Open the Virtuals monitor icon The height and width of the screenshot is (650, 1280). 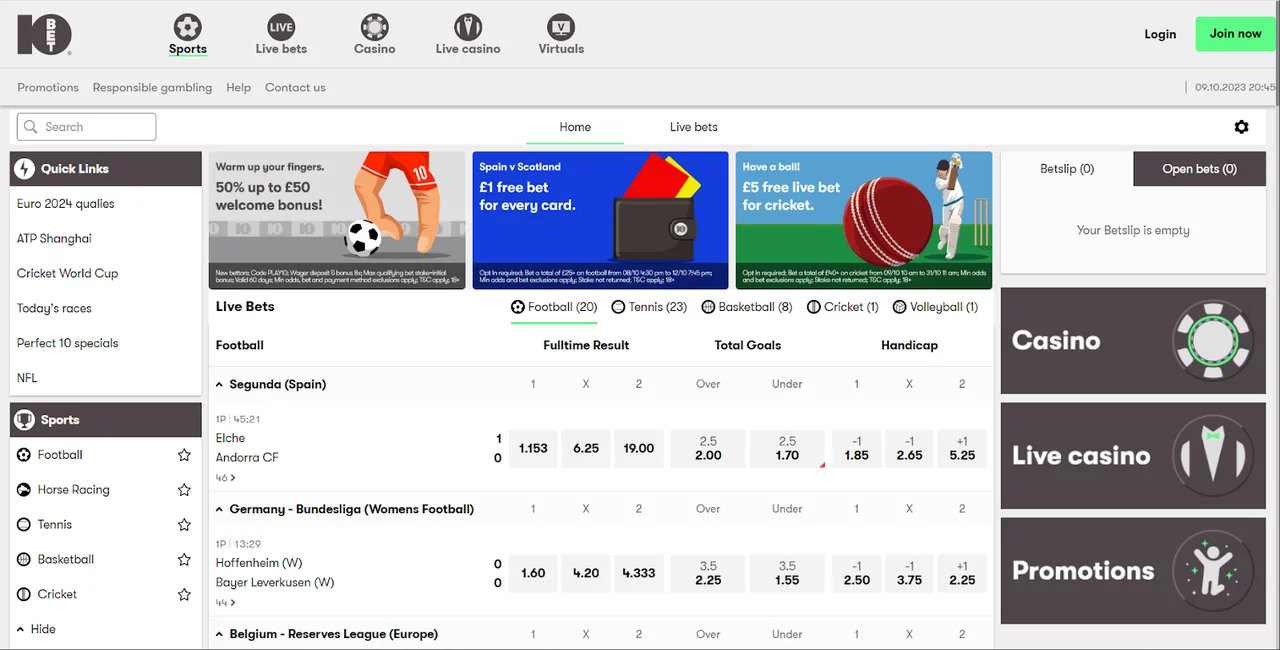pyautogui.click(x=561, y=27)
